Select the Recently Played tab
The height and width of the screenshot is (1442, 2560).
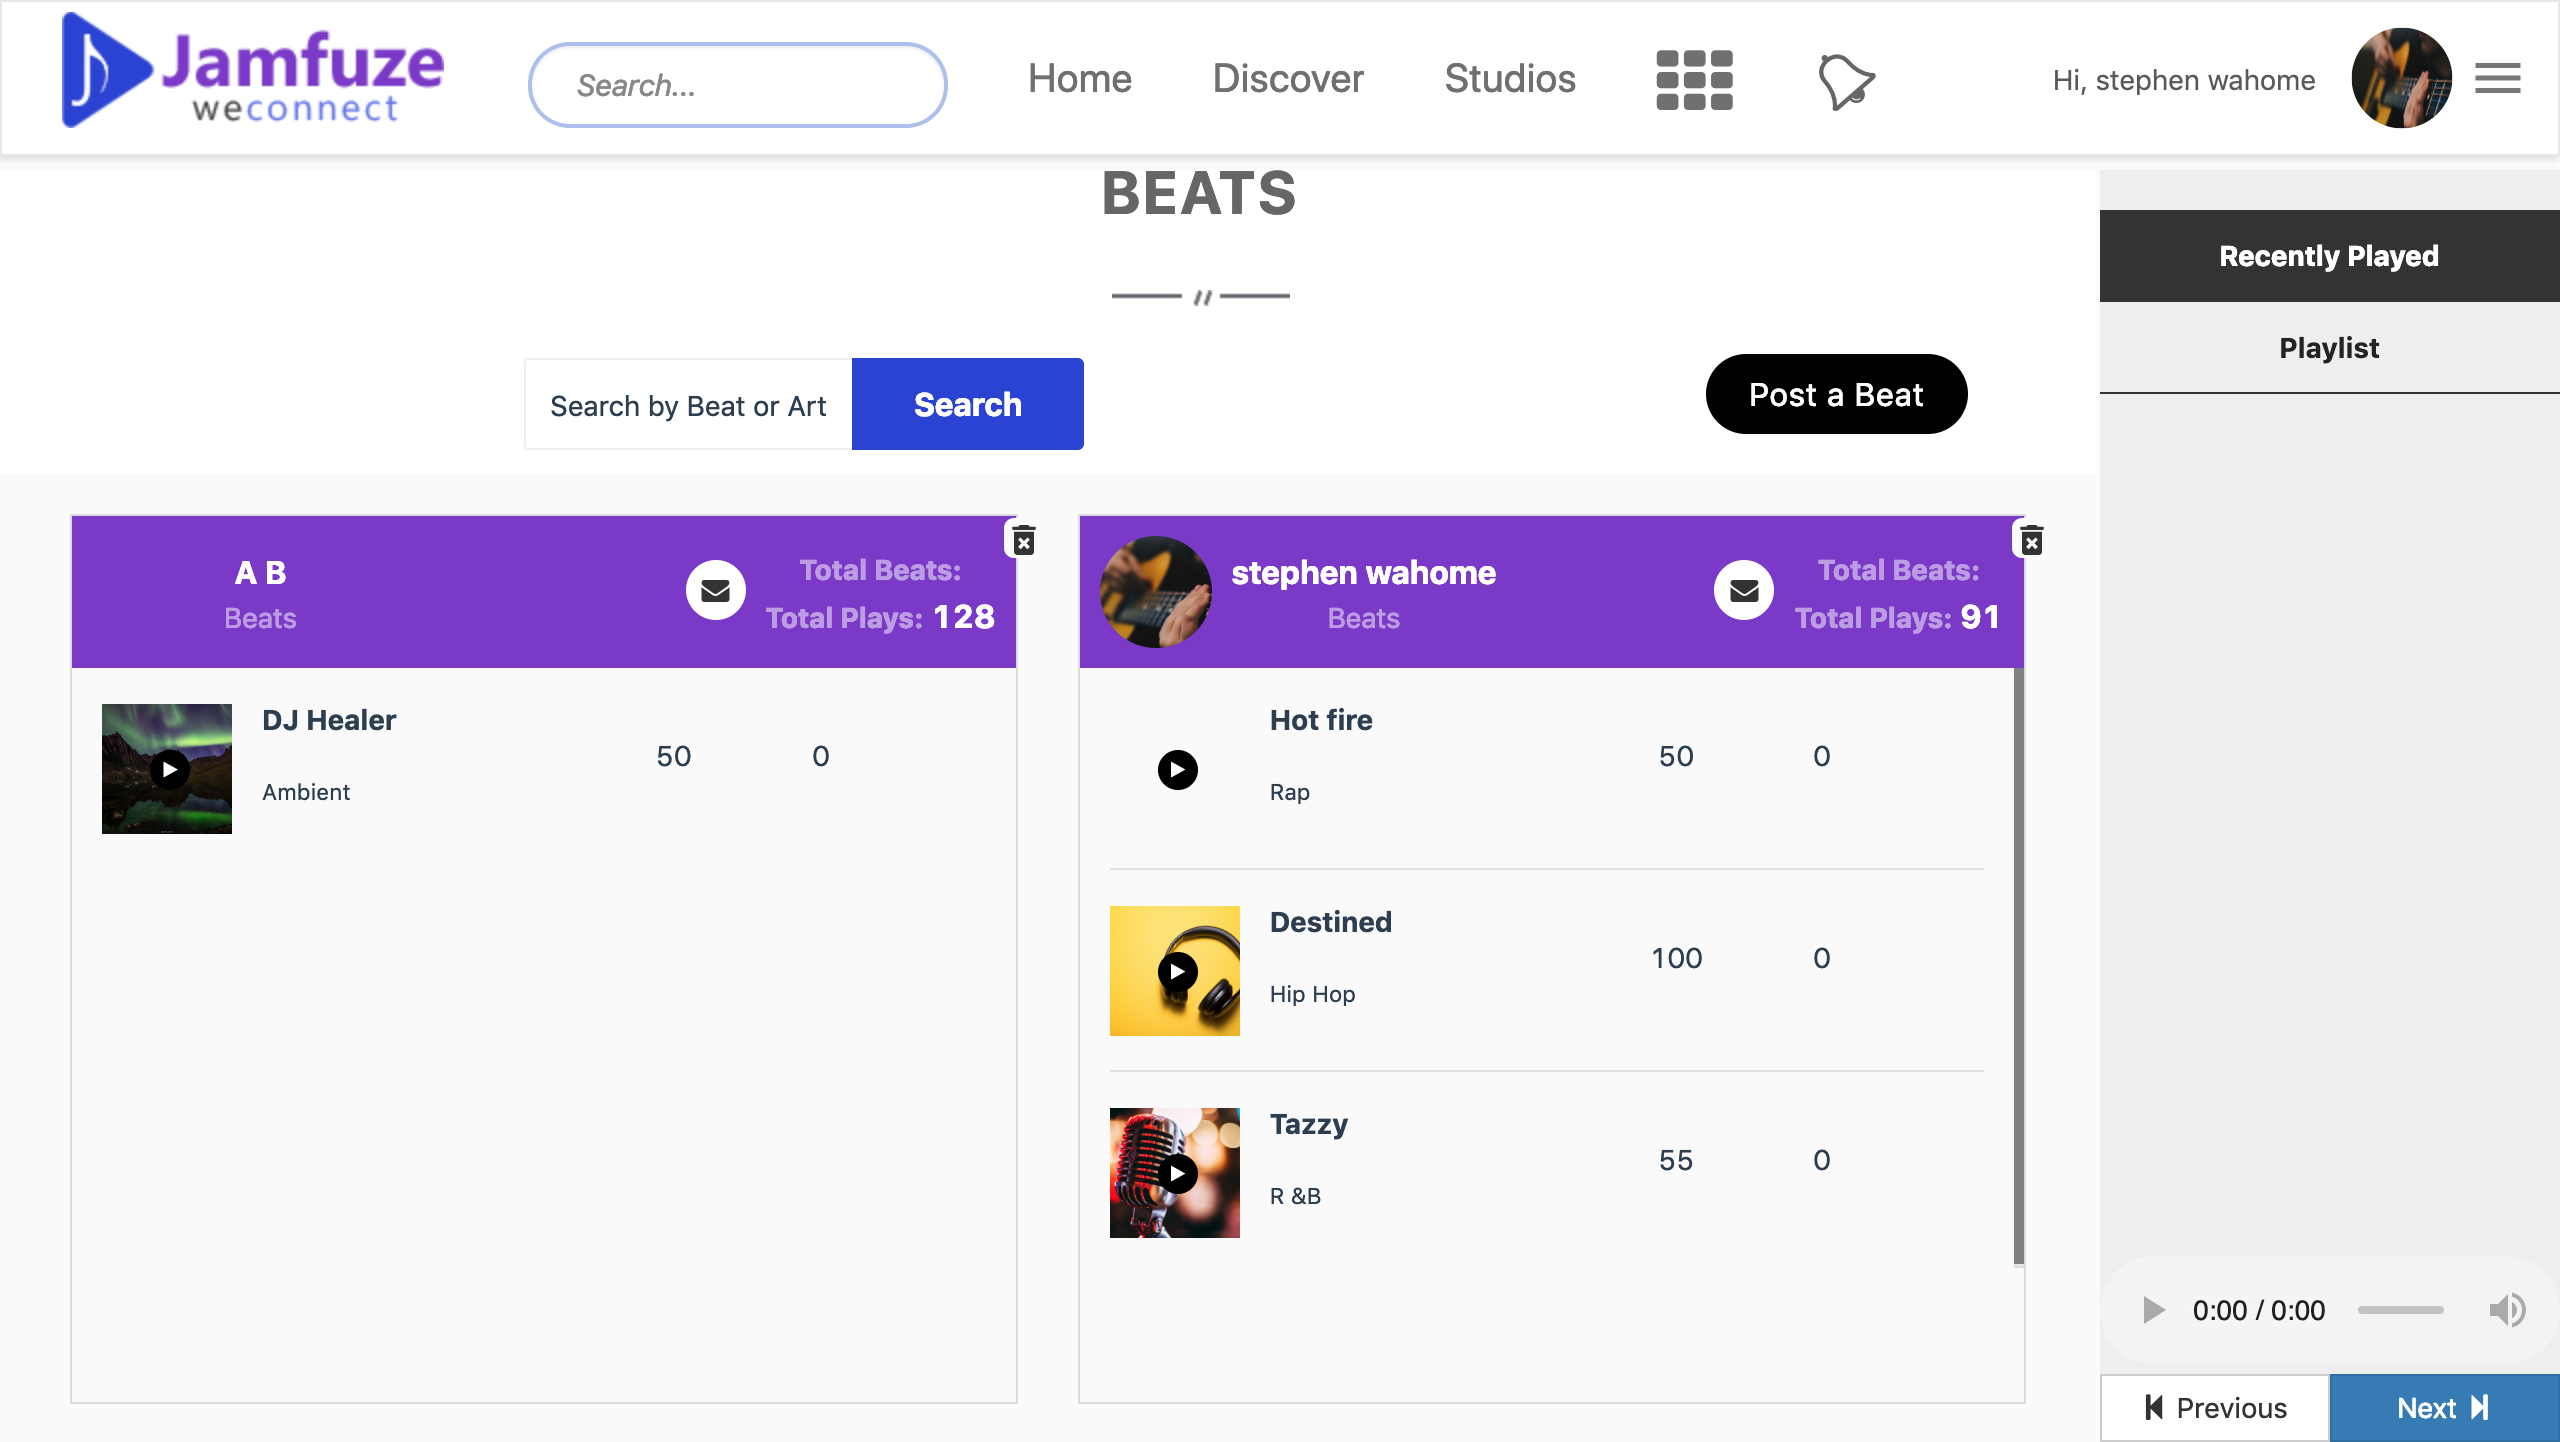click(2328, 256)
